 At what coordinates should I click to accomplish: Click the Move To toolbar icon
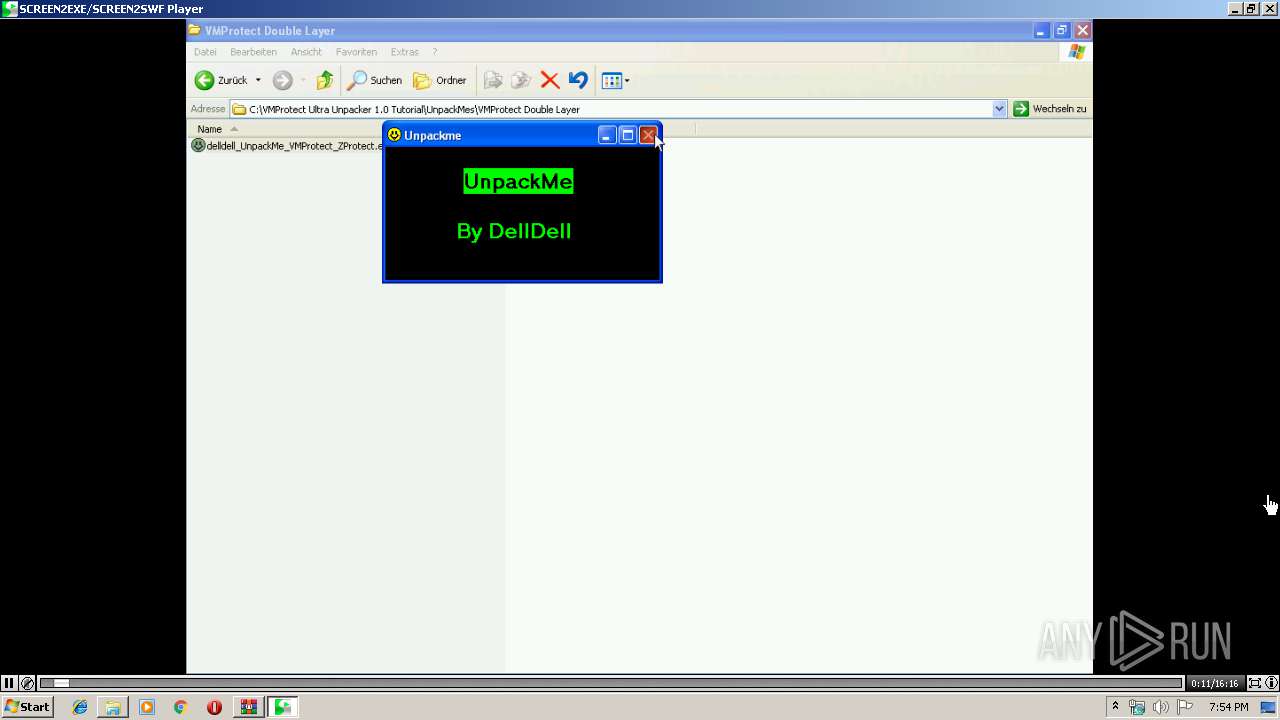coord(492,80)
